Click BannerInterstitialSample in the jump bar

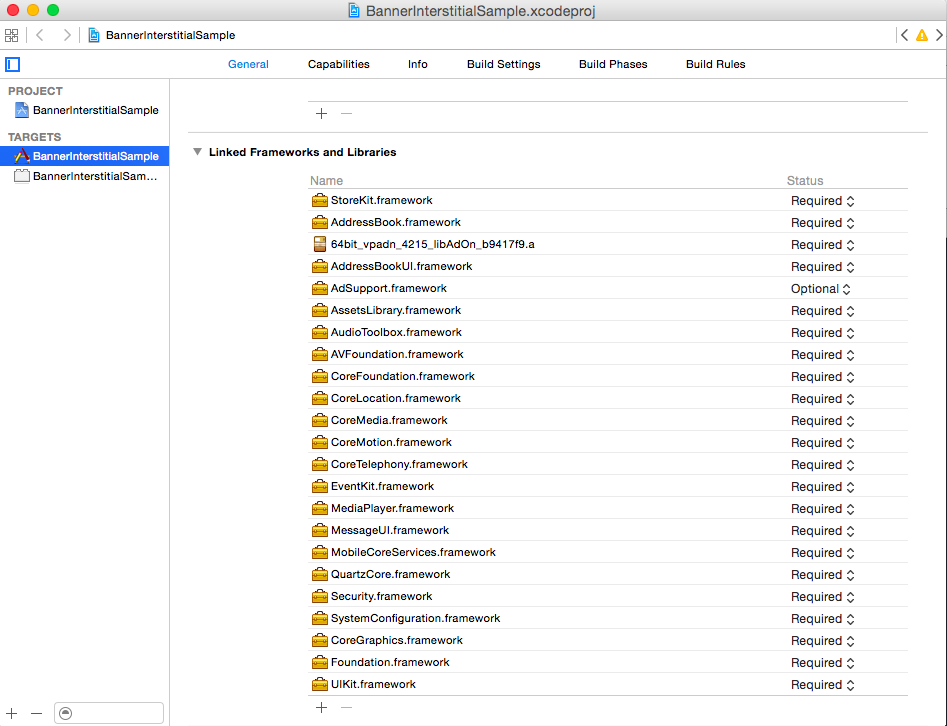pyautogui.click(x=170, y=35)
